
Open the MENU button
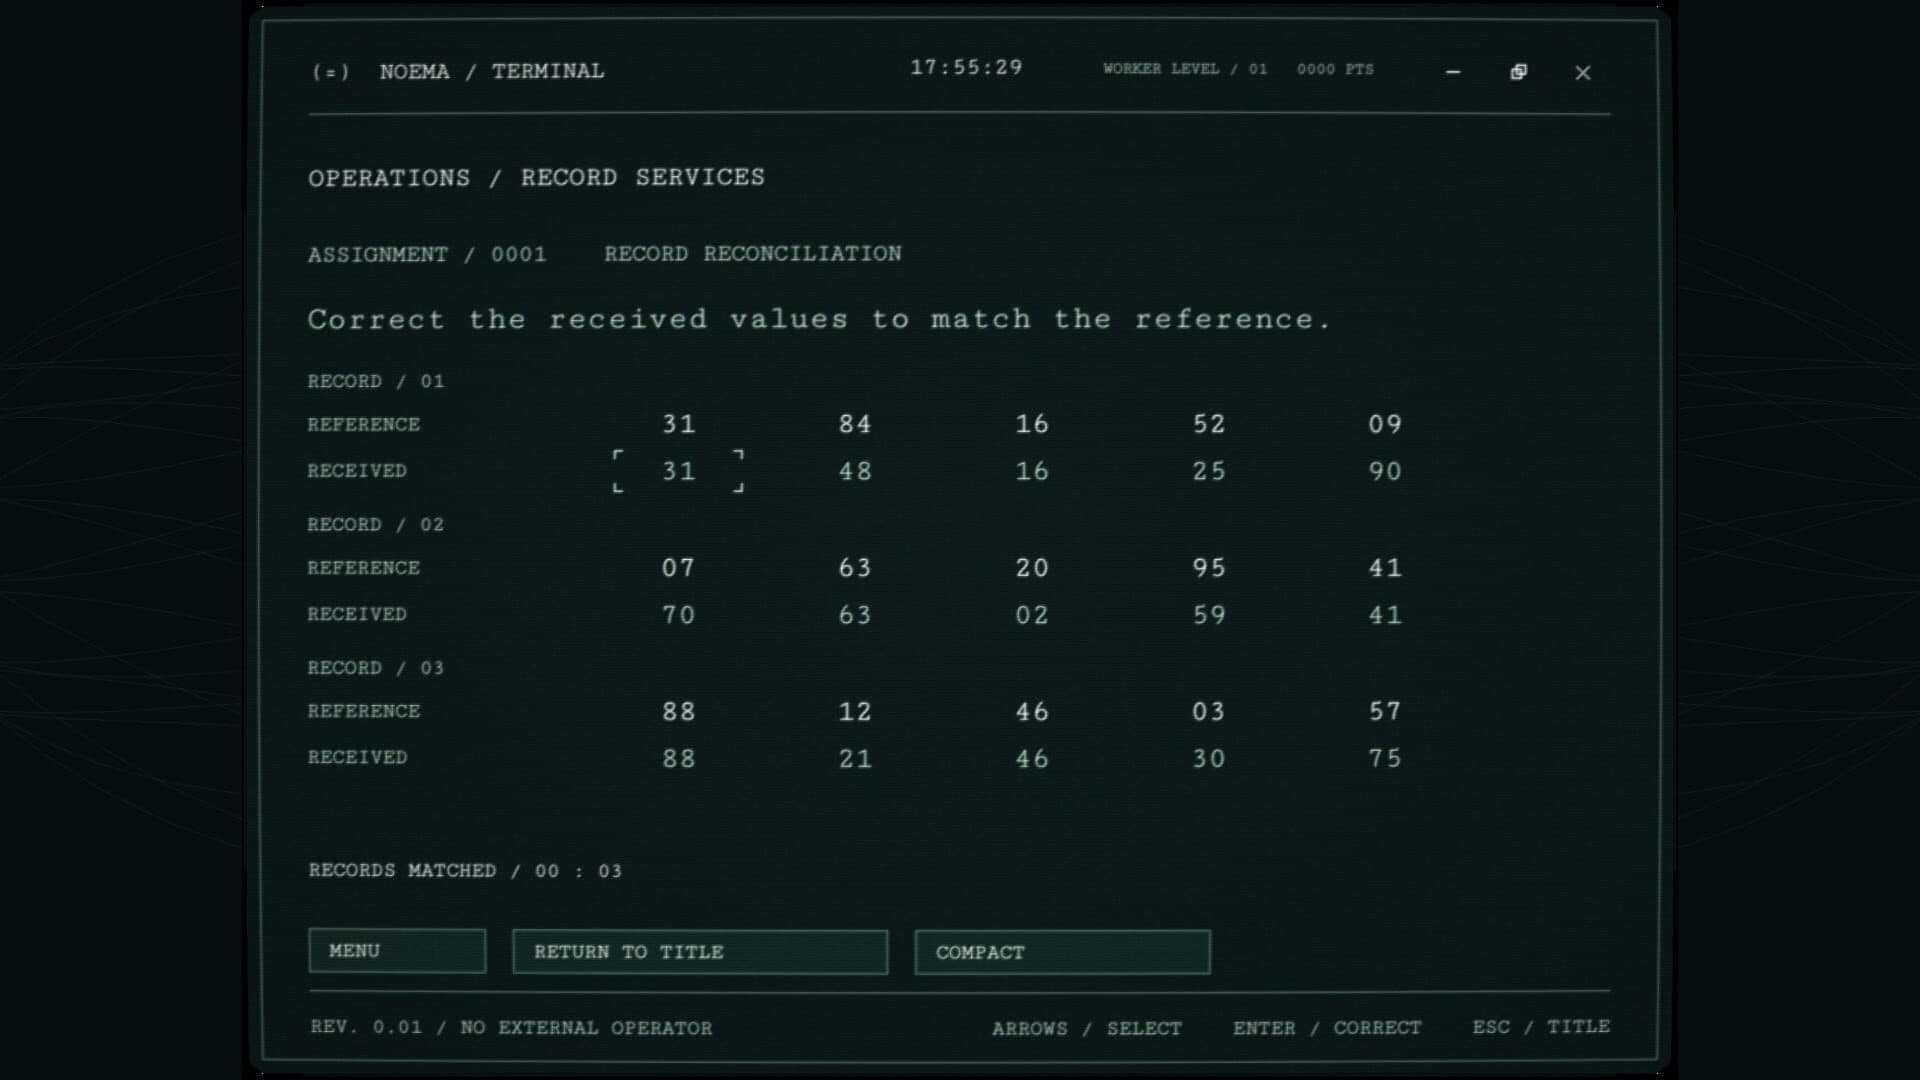click(397, 951)
